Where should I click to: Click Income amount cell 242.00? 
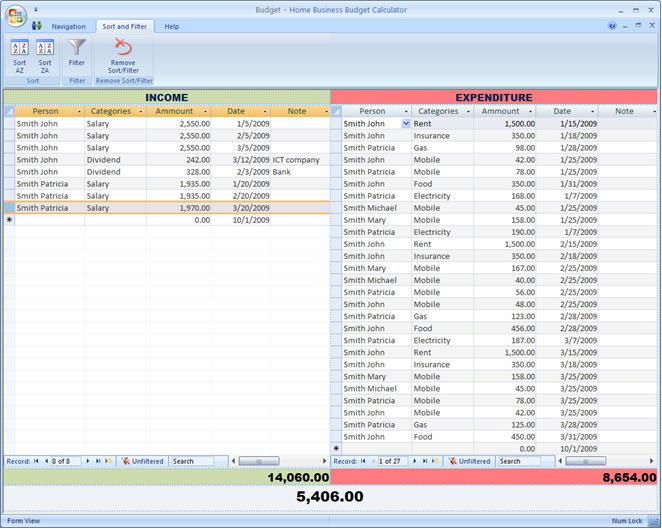pyautogui.click(x=179, y=160)
